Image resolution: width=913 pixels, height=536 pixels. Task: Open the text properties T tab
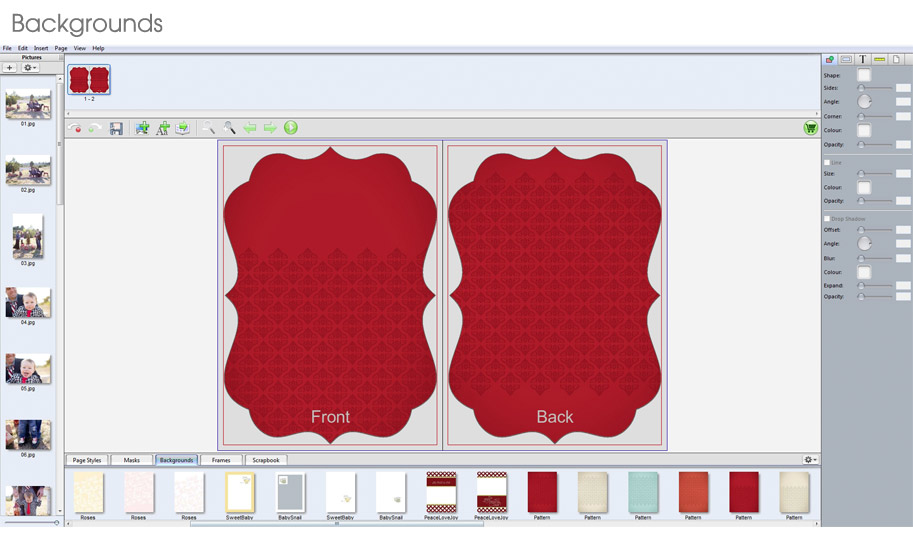(862, 59)
